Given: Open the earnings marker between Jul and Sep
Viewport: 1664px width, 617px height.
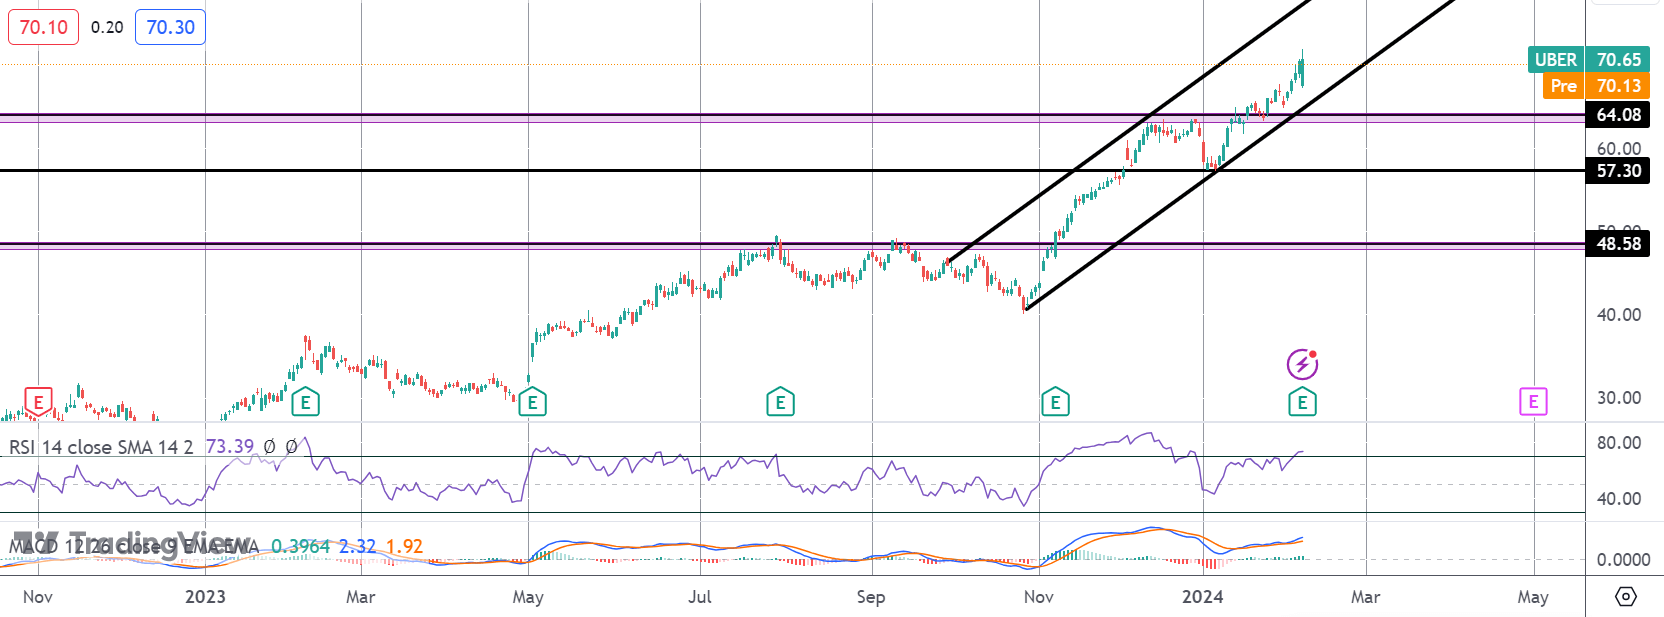Looking at the screenshot, I should [780, 402].
